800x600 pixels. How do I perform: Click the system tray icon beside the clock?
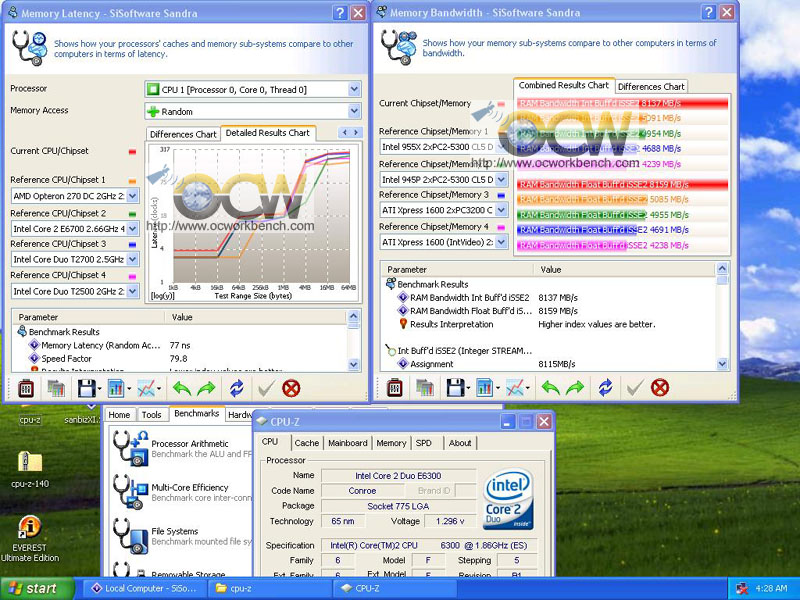click(x=742, y=589)
